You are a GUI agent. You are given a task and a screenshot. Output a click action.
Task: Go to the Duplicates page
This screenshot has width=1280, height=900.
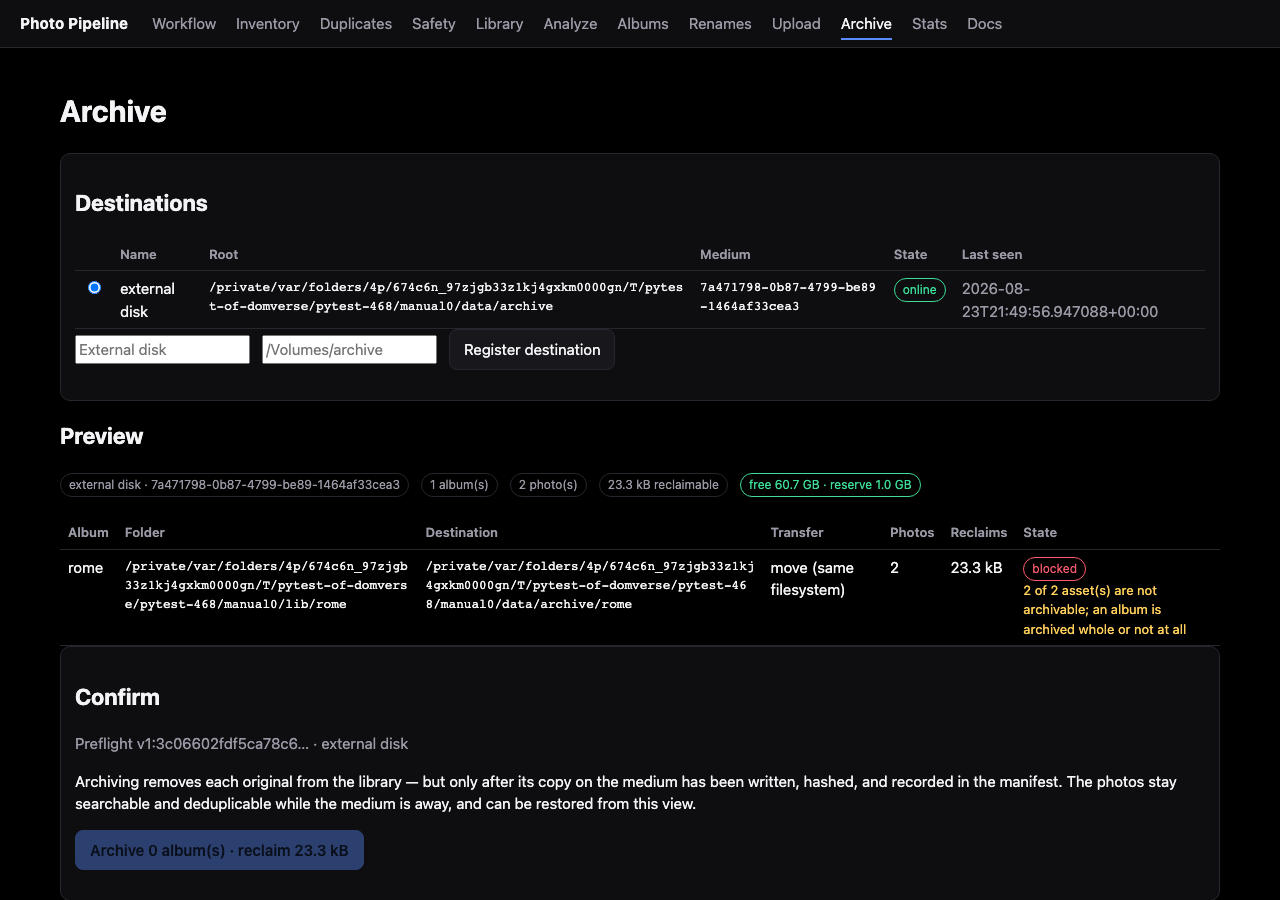click(x=356, y=24)
